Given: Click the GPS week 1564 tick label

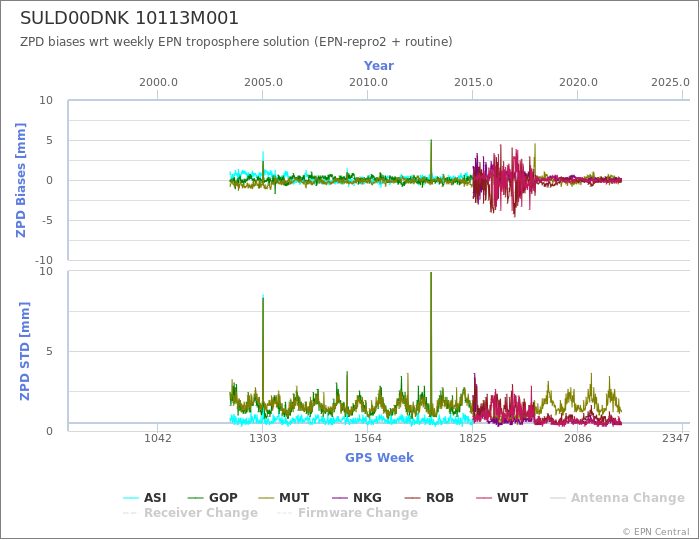Looking at the screenshot, I should point(367,438).
